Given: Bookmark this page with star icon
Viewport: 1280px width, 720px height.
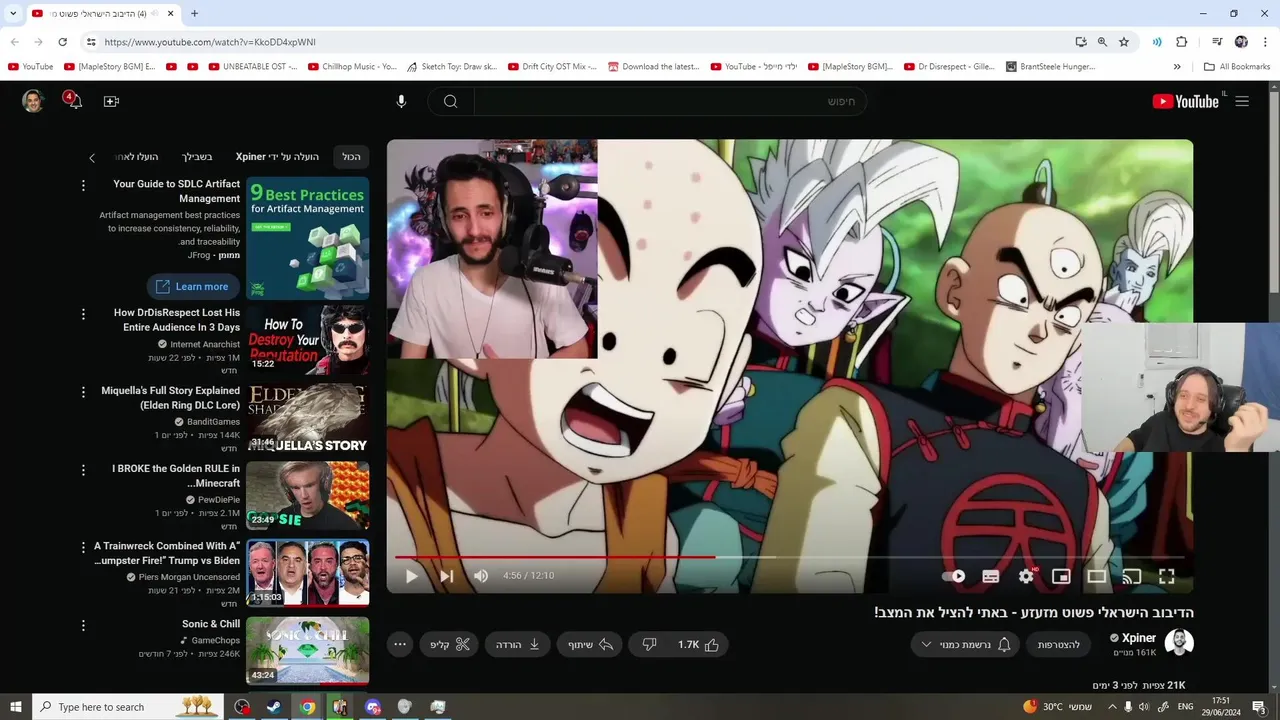Looking at the screenshot, I should tap(1124, 42).
